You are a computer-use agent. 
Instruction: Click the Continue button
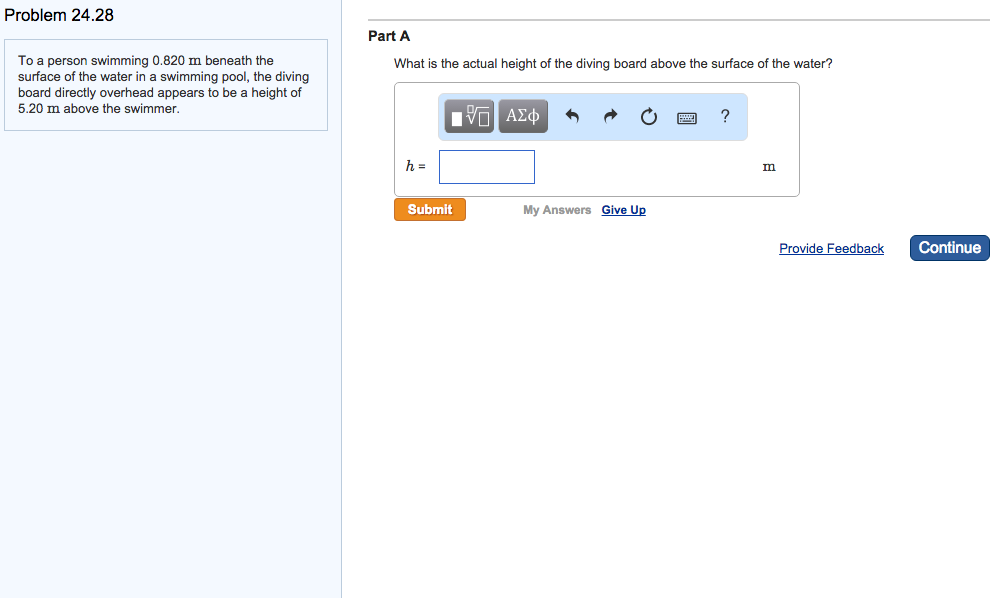[x=950, y=248]
